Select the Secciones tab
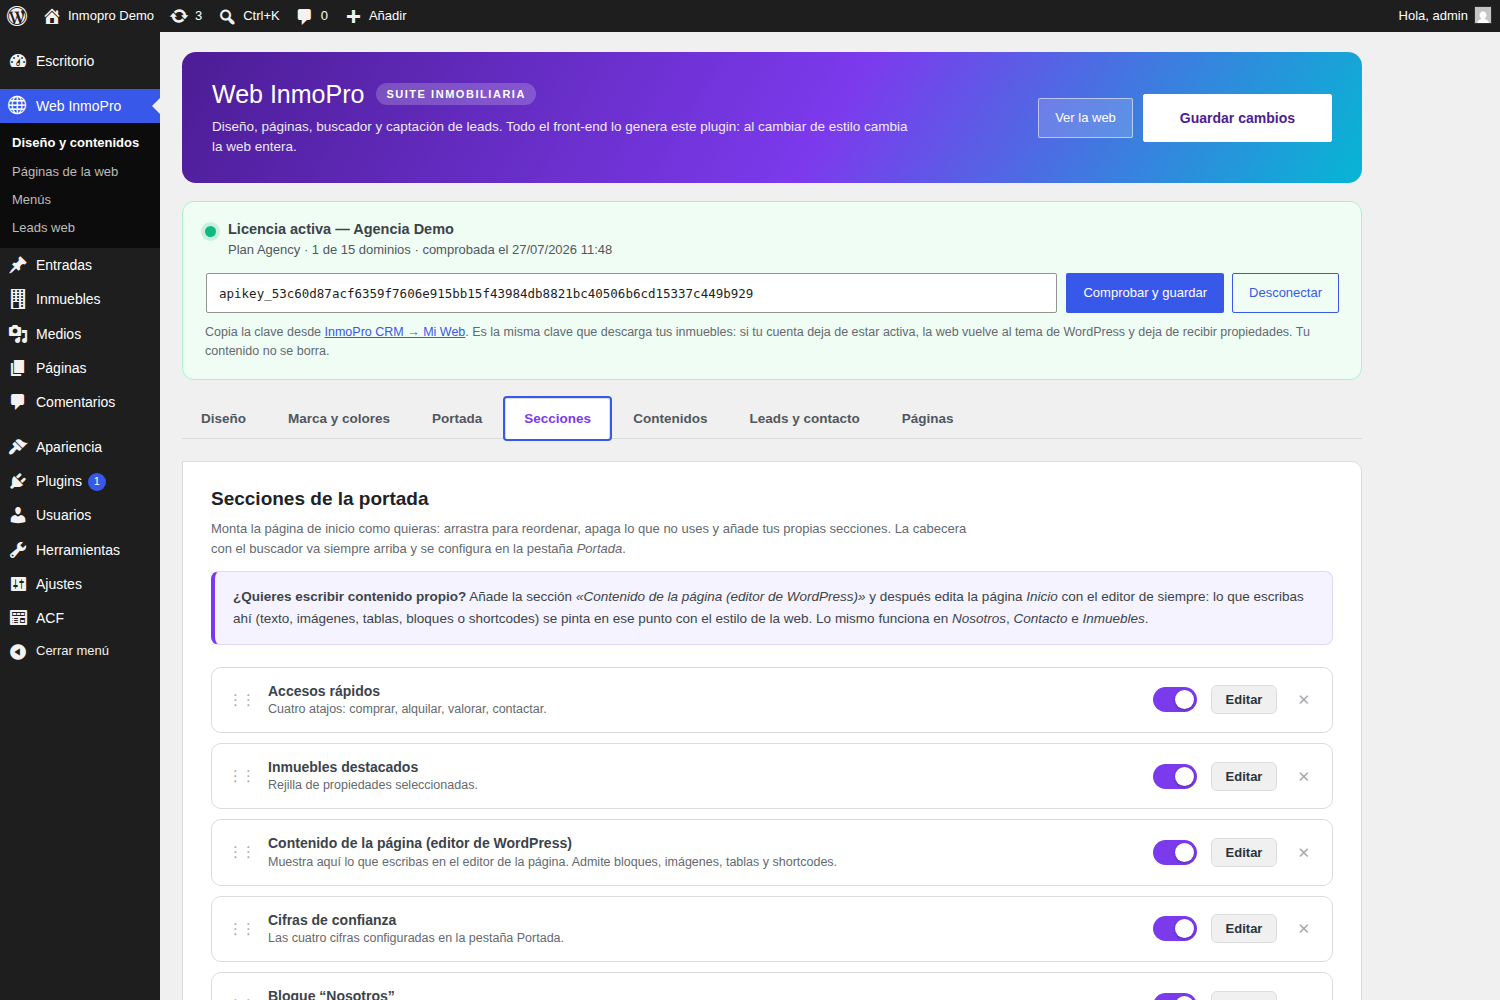 pos(558,418)
